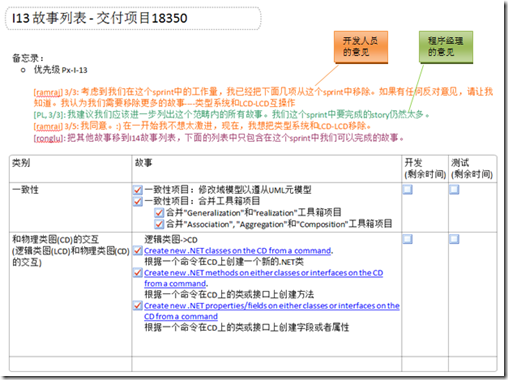Screen dimensions: 508x380
Task: Check the 测试 box in the 一致性 row
Action: (x=454, y=190)
